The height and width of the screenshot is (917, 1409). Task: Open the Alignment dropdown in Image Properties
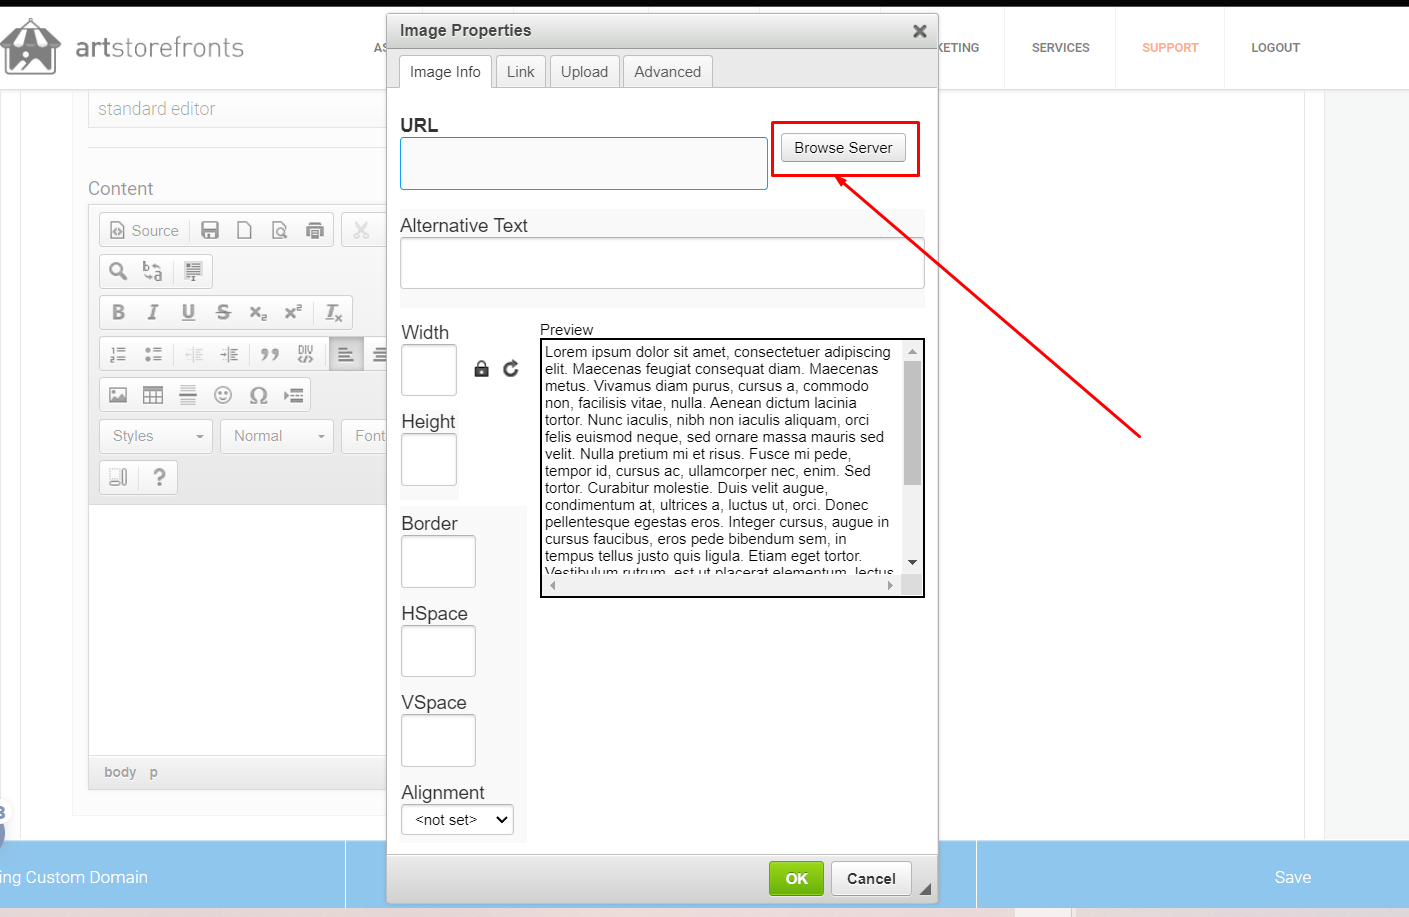(457, 820)
